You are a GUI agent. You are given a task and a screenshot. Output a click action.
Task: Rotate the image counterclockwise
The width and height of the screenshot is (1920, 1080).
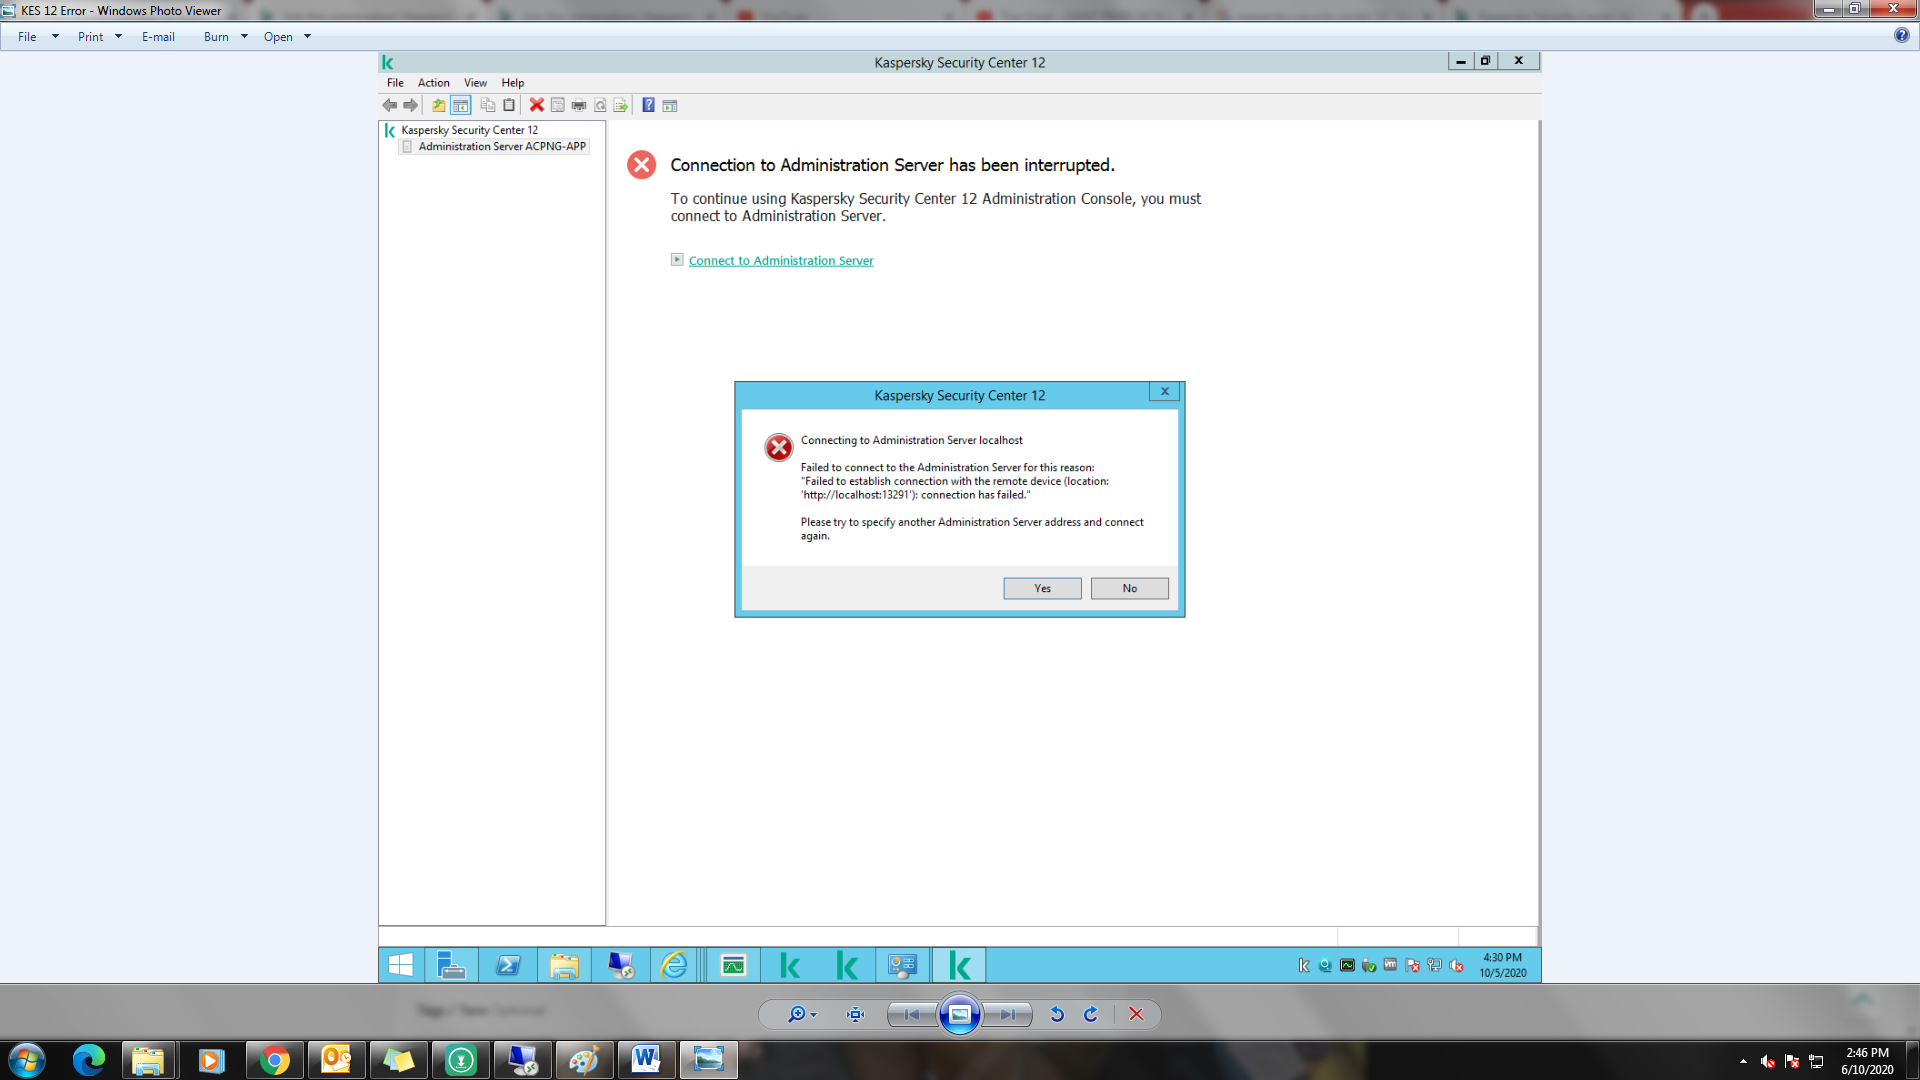point(1057,1014)
